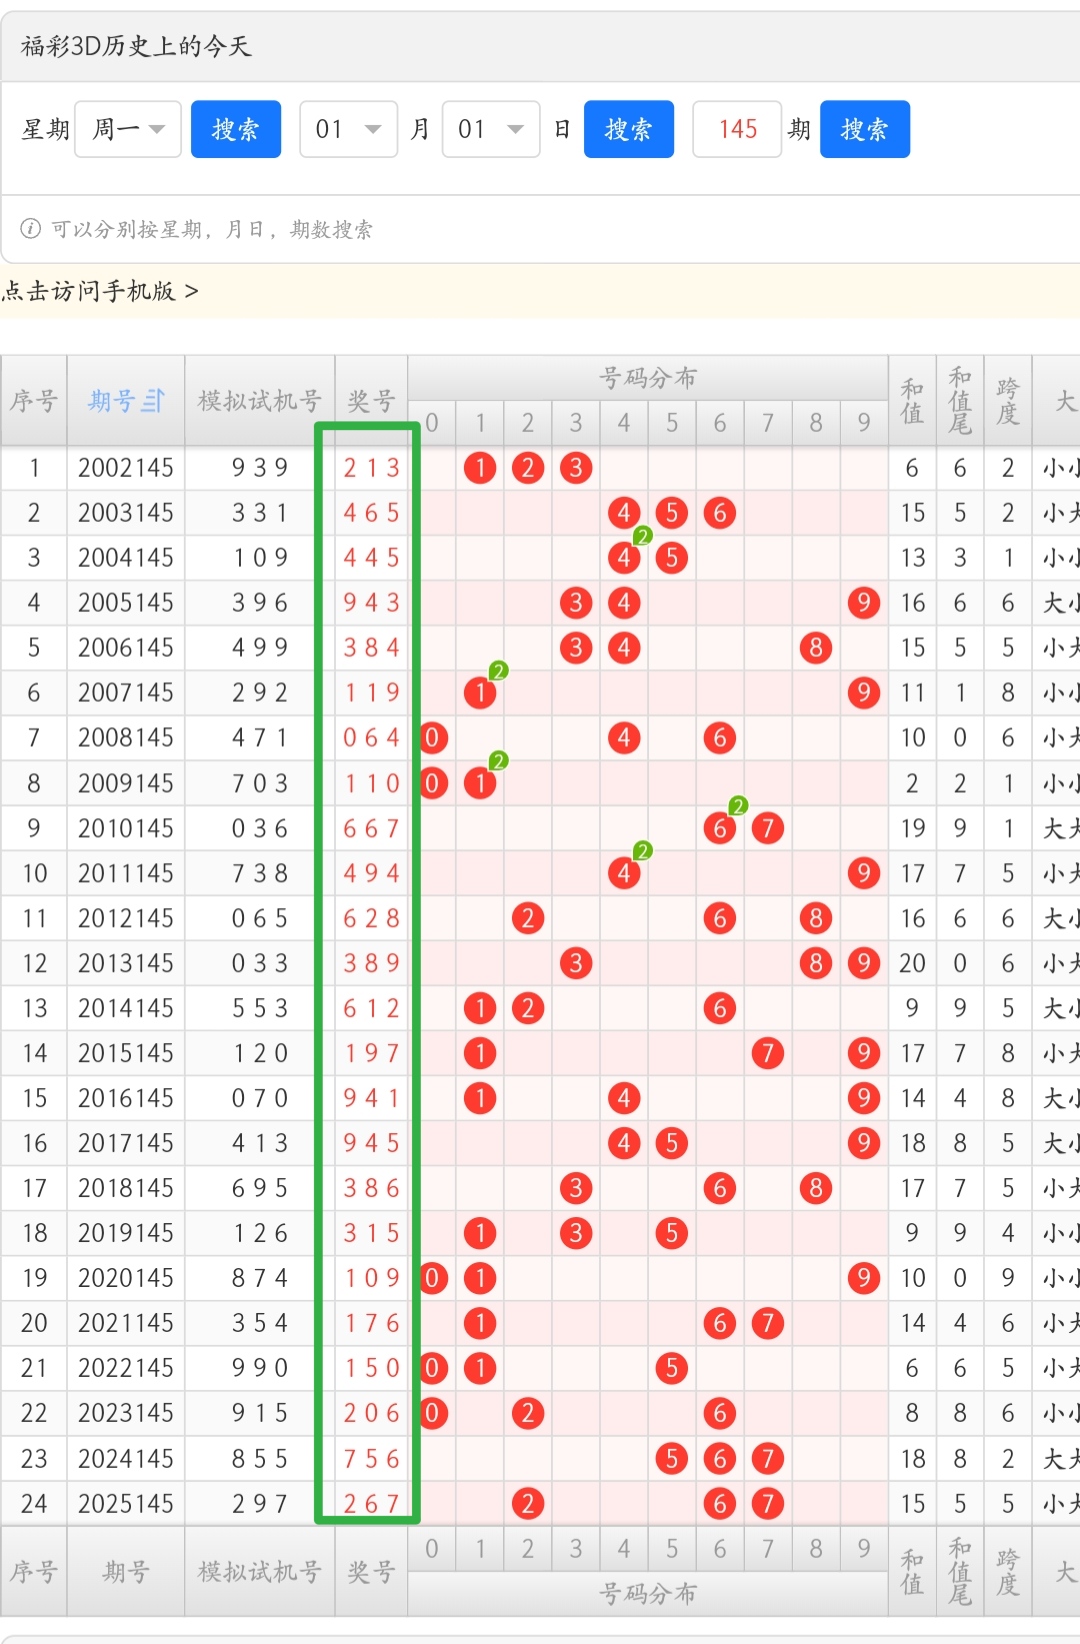1080x1644 pixels.
Task: Select issue number 2020145
Action: pyautogui.click(x=126, y=1278)
